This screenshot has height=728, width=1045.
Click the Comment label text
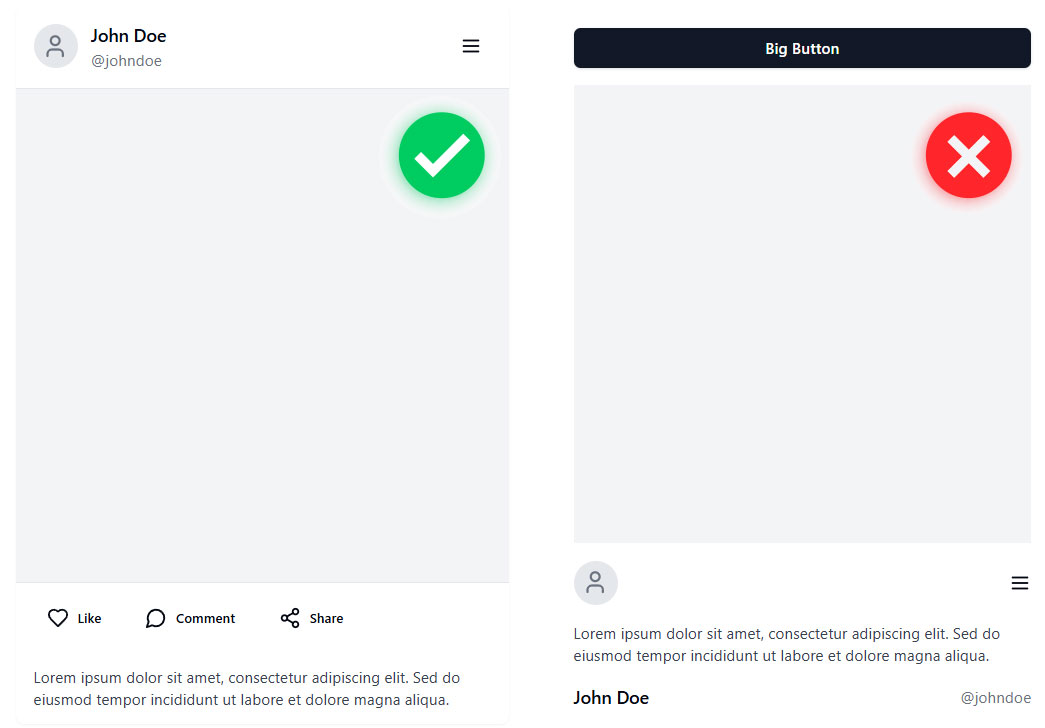[x=205, y=619]
